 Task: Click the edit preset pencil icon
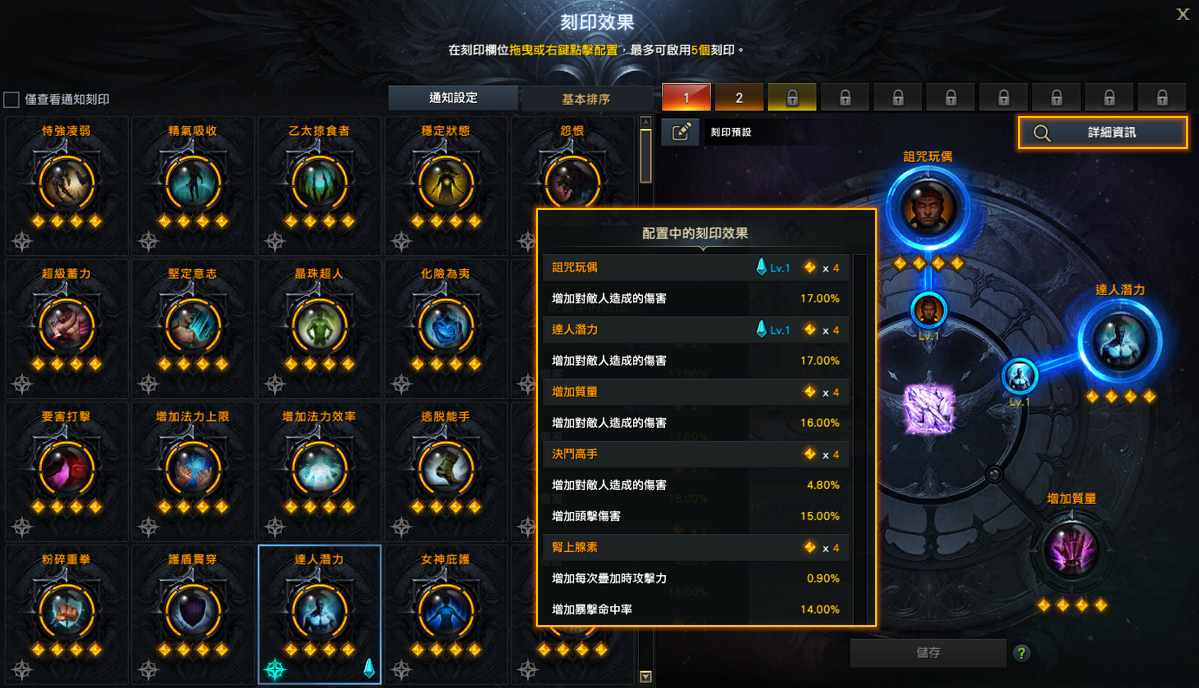[681, 132]
